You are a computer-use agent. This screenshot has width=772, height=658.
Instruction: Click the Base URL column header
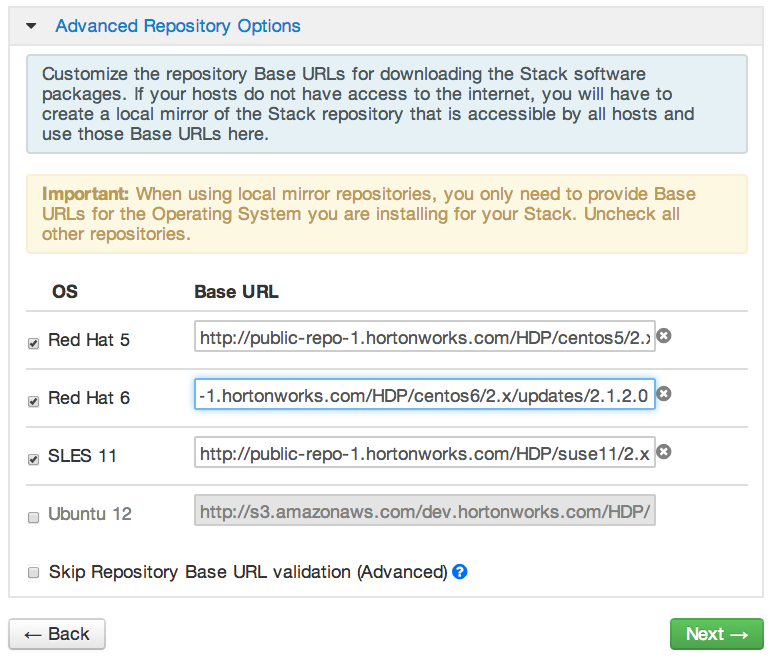[236, 292]
